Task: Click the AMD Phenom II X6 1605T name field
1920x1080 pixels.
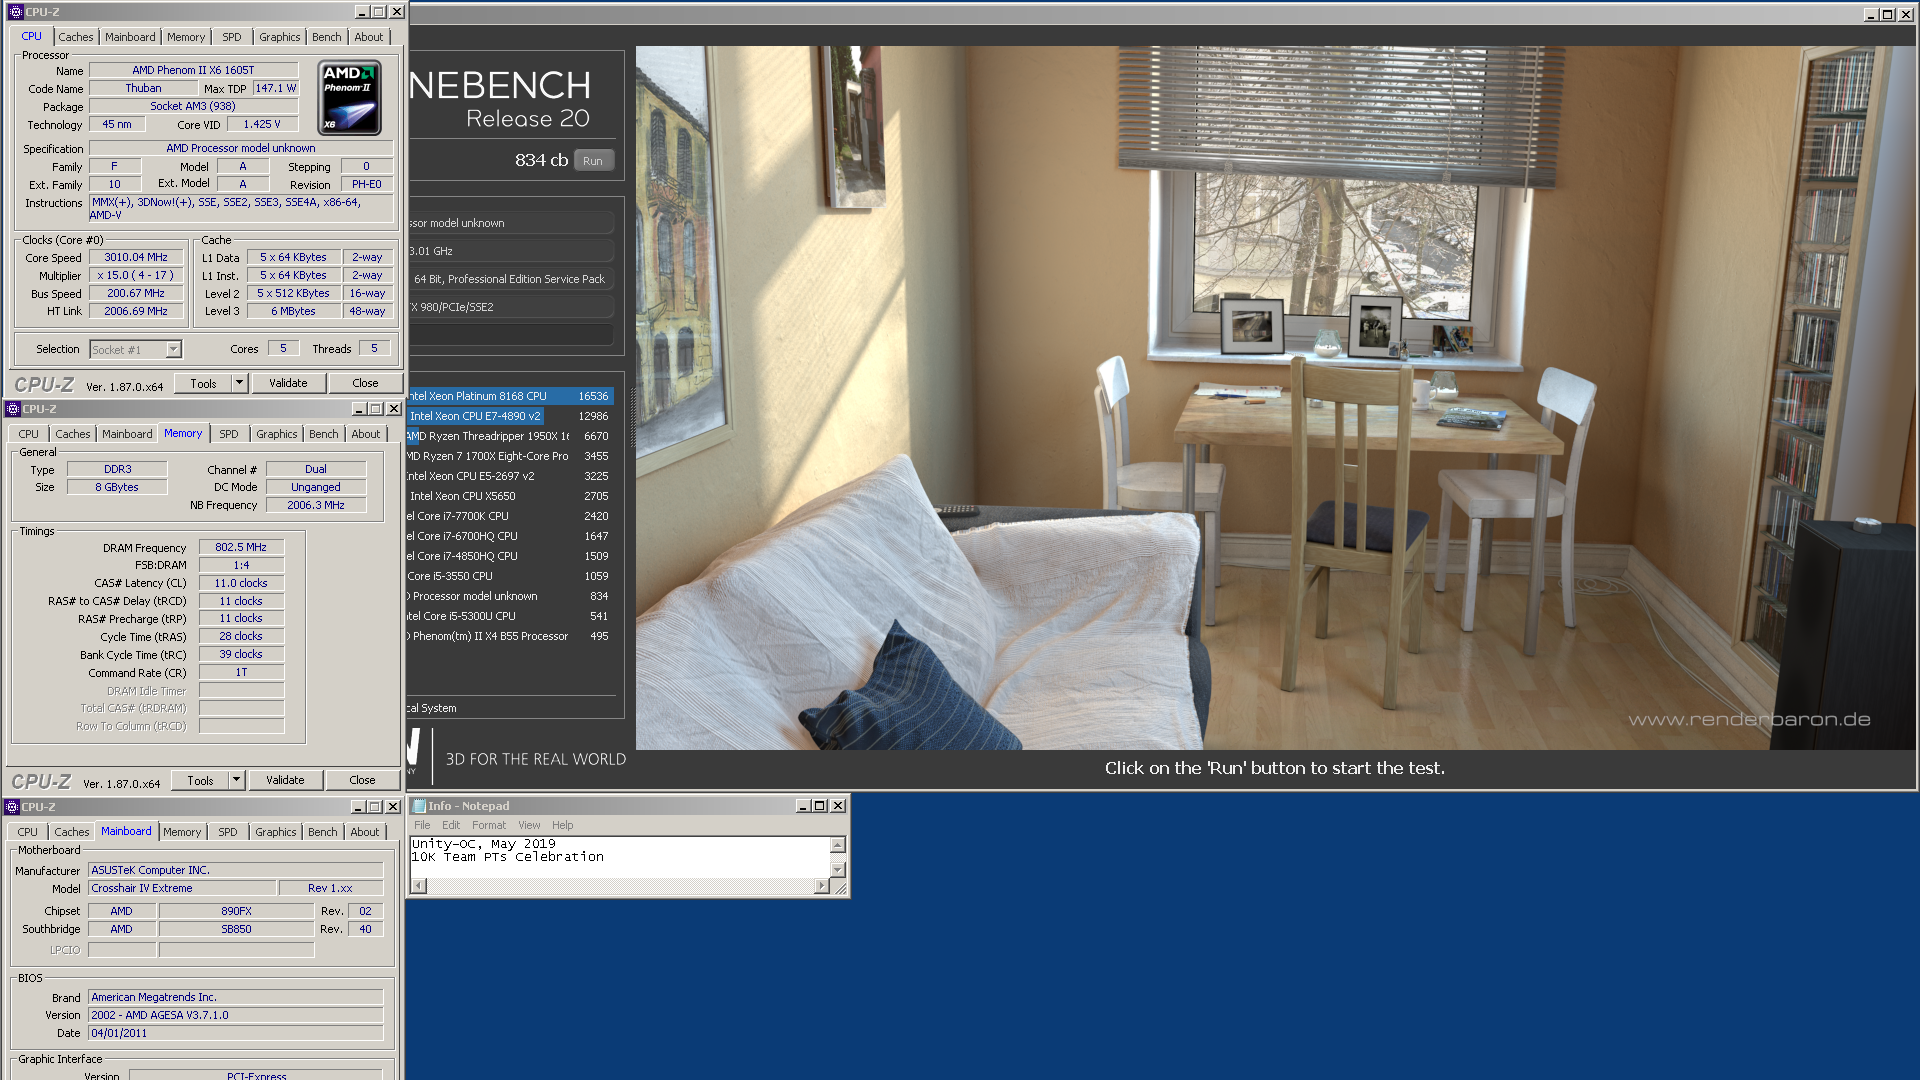Action: click(x=194, y=70)
